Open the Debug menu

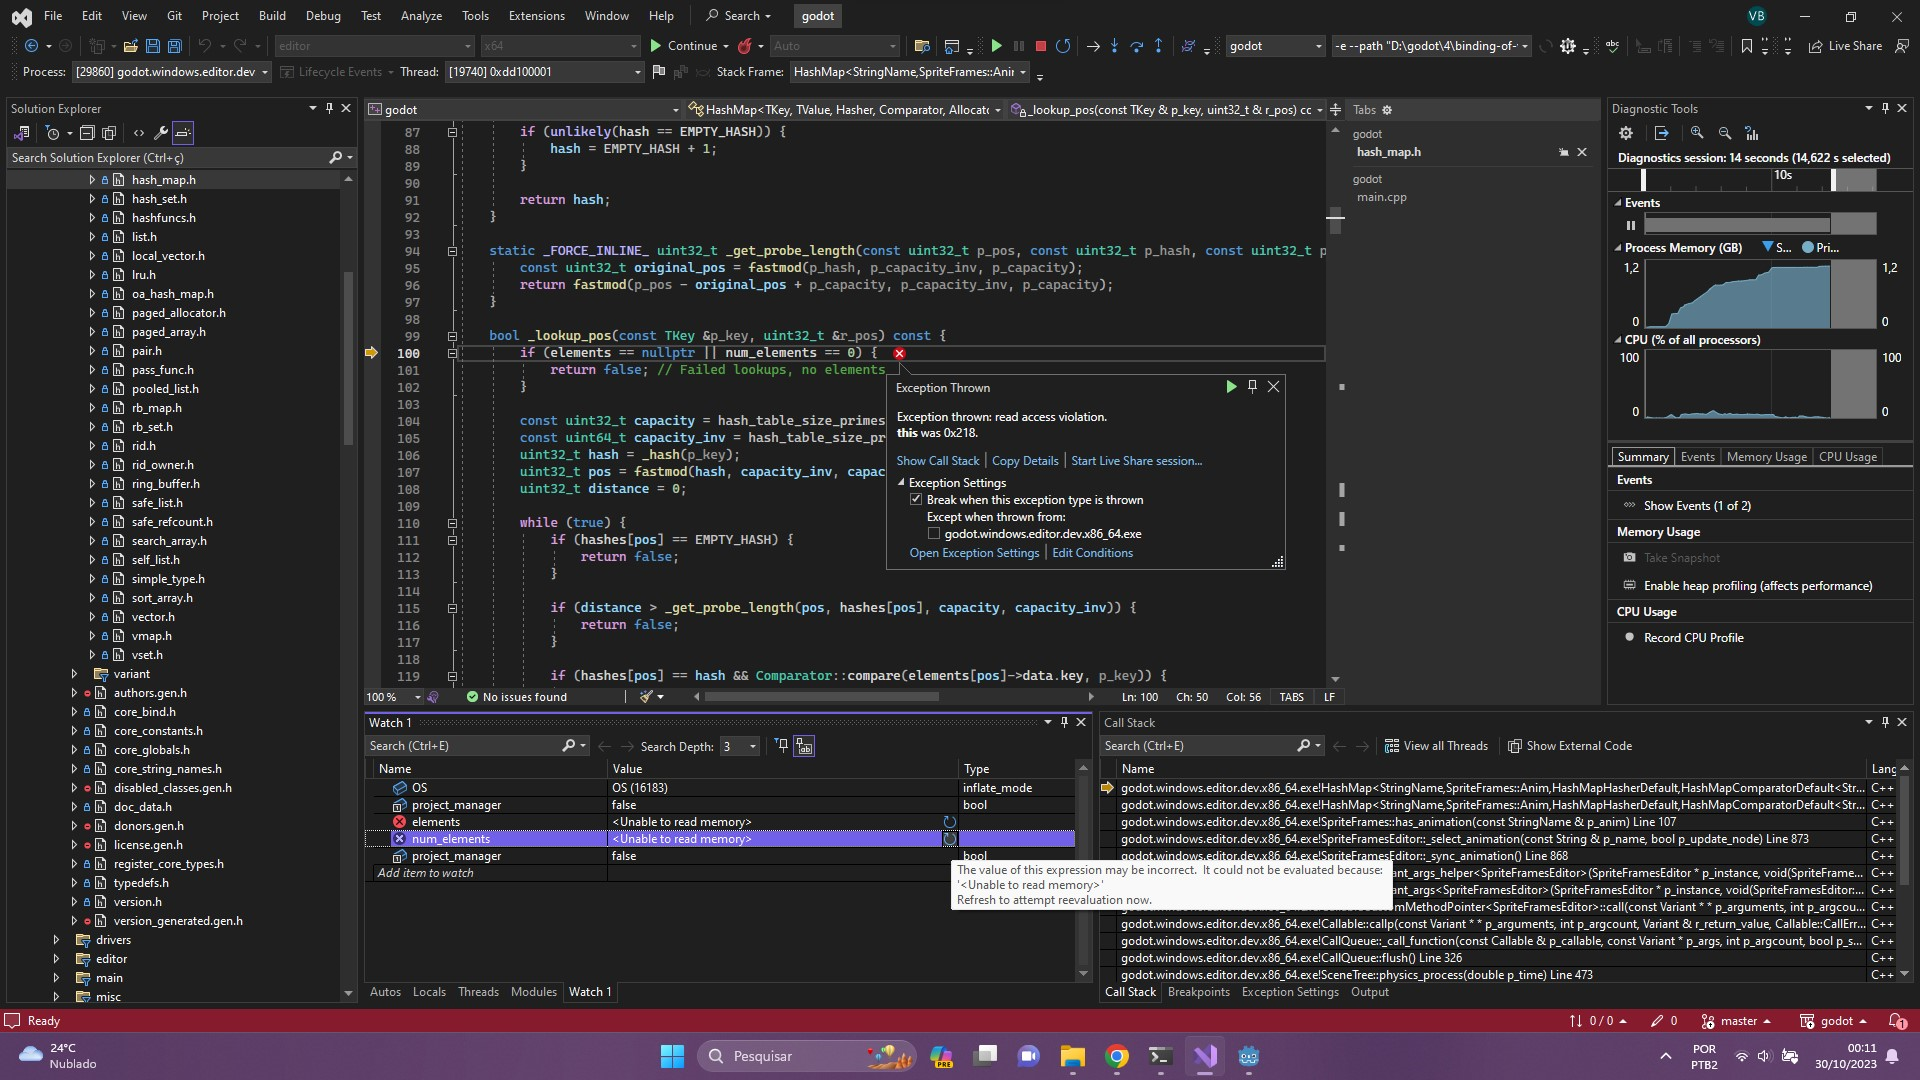point(322,15)
